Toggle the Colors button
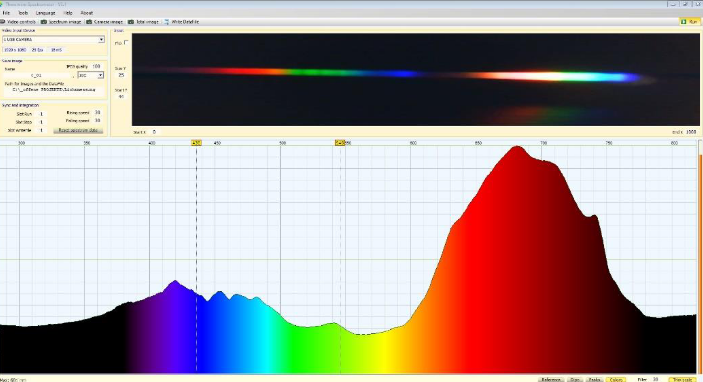Viewport: 703px width, 382px height. pyautogui.click(x=616, y=379)
